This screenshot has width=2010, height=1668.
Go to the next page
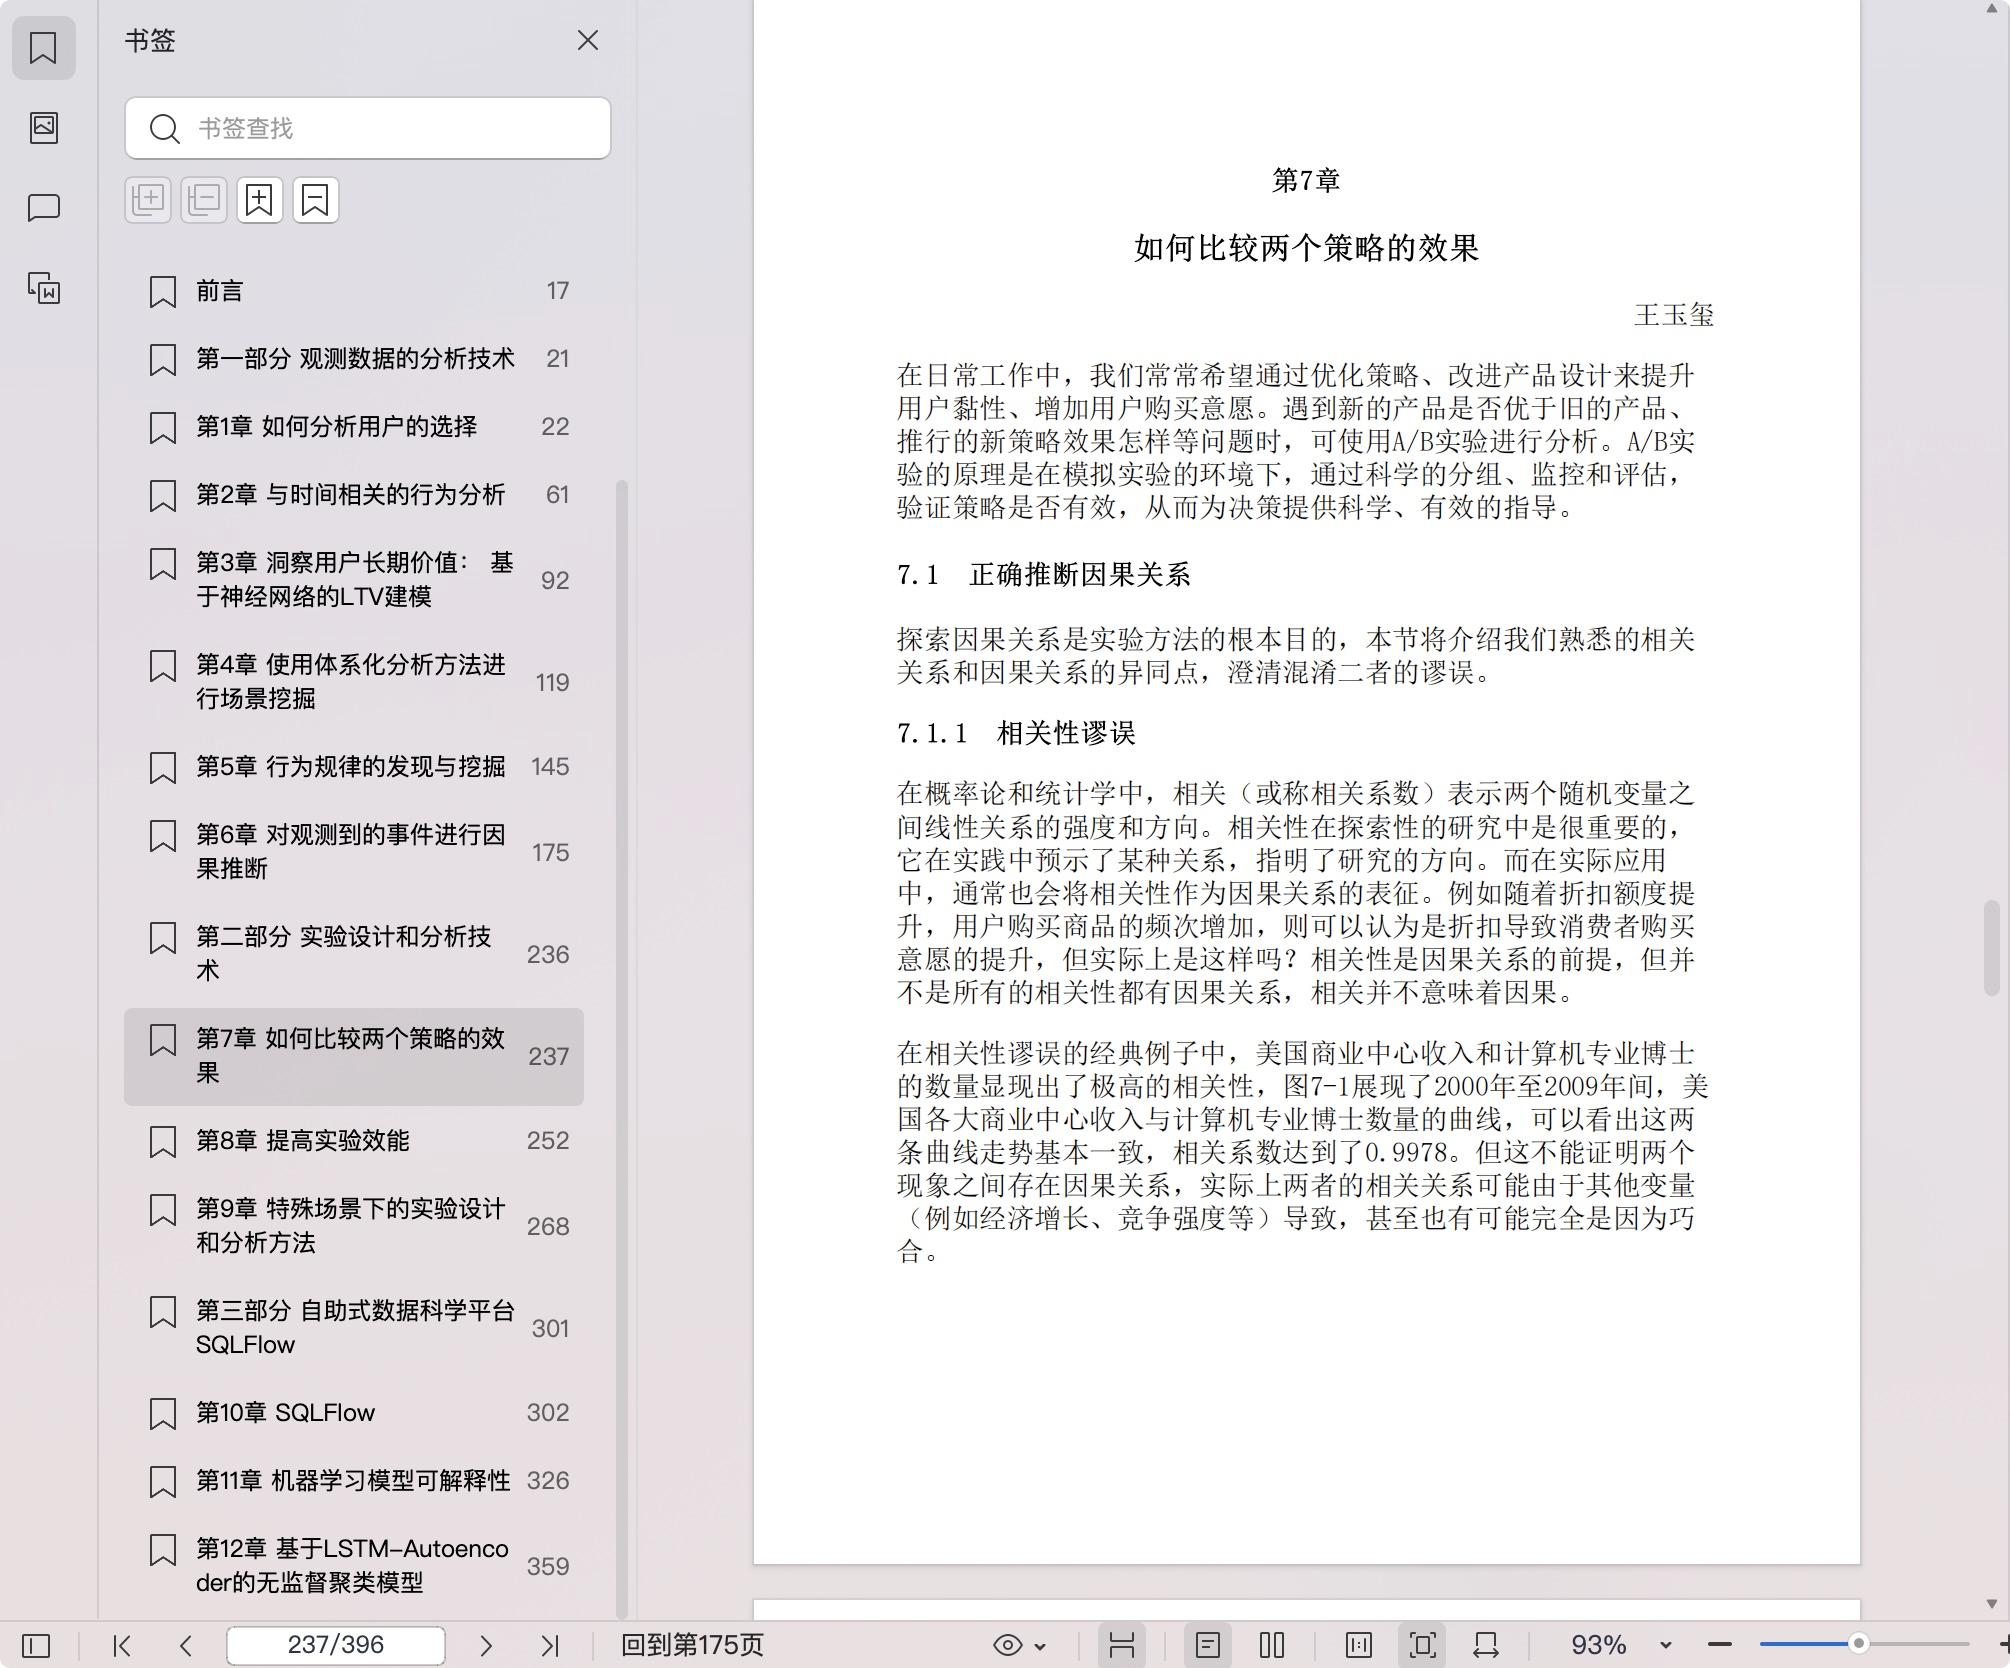pos(486,1645)
